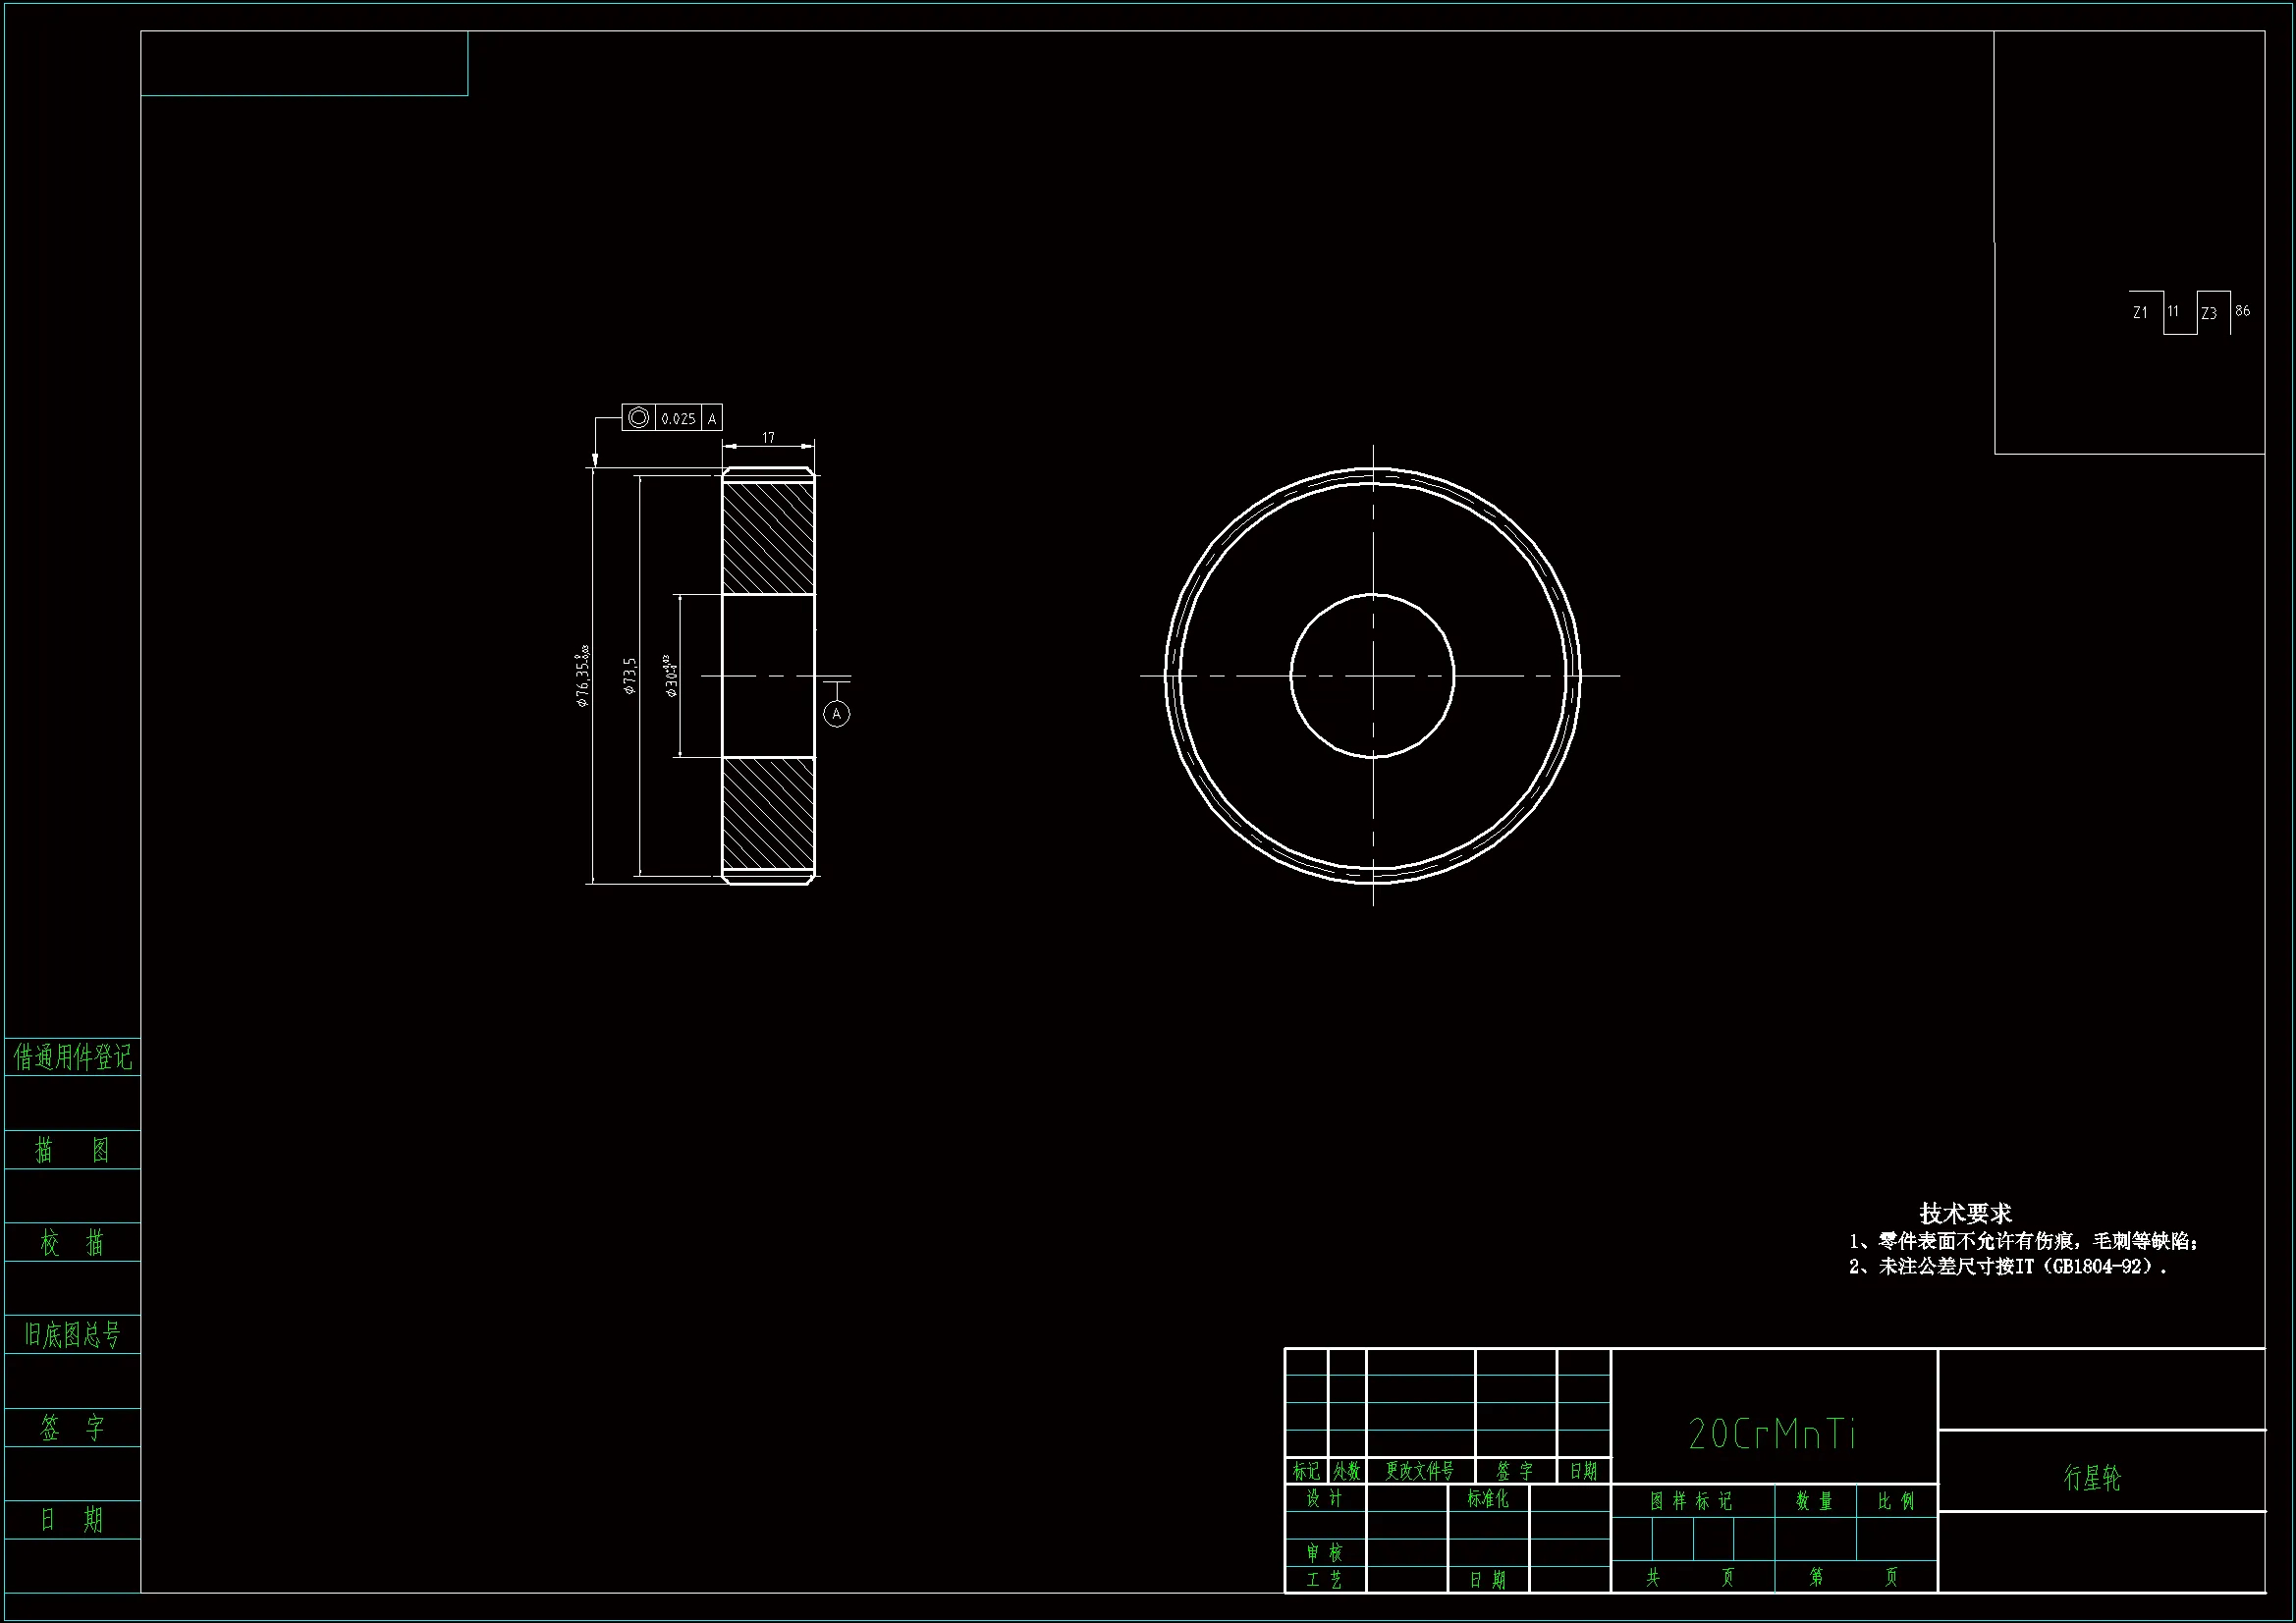Image resolution: width=2296 pixels, height=1623 pixels.
Task: Click the 20CrMnTi material text
Action: pyautogui.click(x=1772, y=1434)
